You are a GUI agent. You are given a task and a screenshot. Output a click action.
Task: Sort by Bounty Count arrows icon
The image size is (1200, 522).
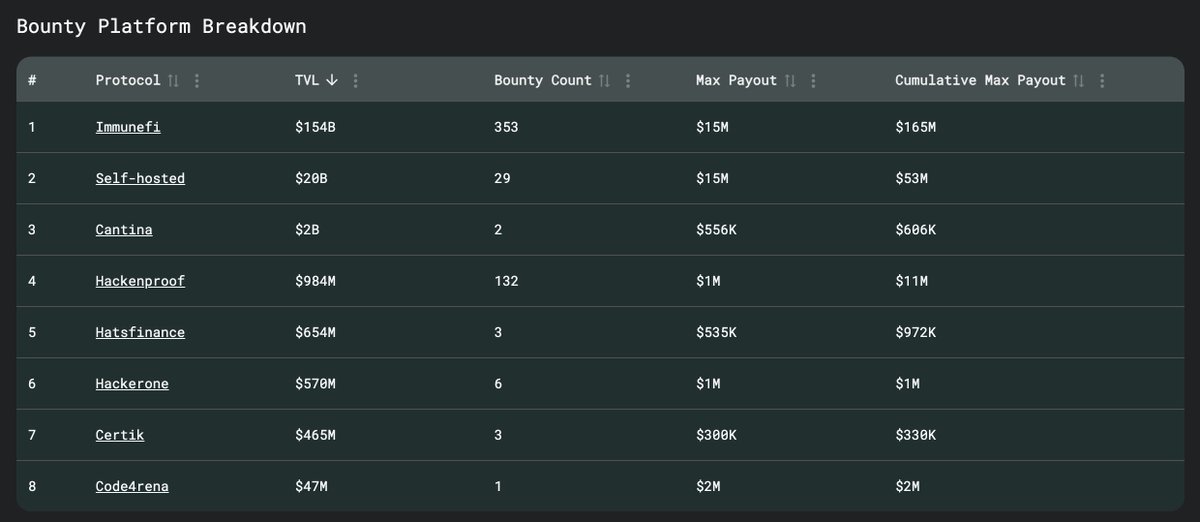(604, 81)
